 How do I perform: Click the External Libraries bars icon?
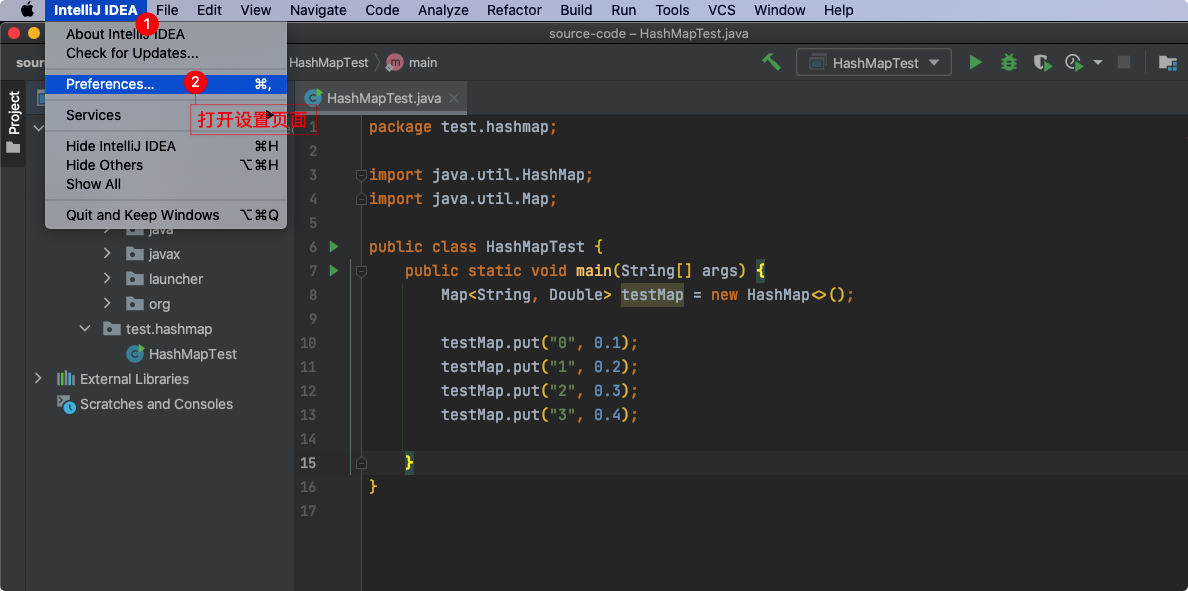[x=66, y=378]
